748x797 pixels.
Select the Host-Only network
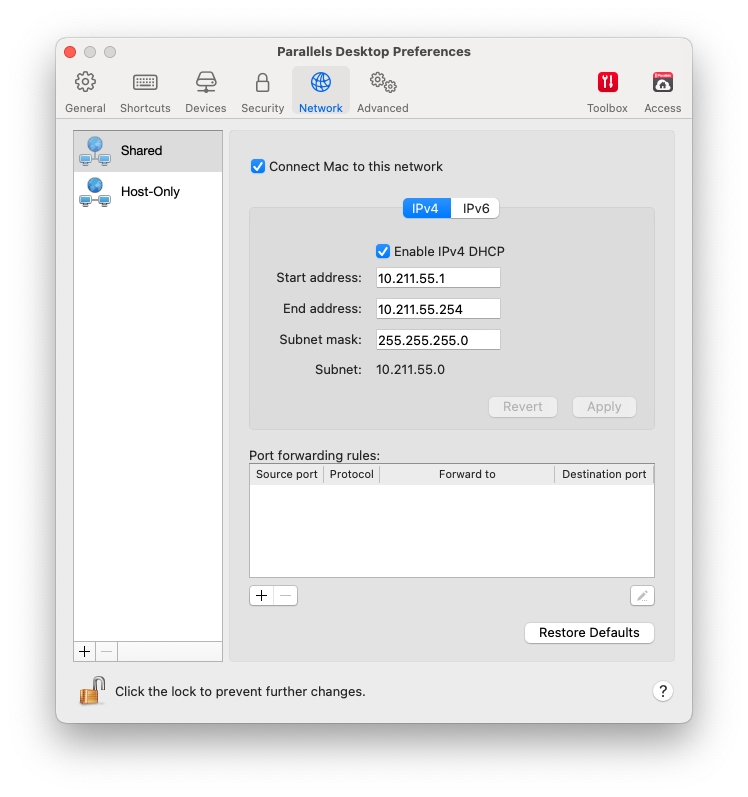(x=148, y=191)
